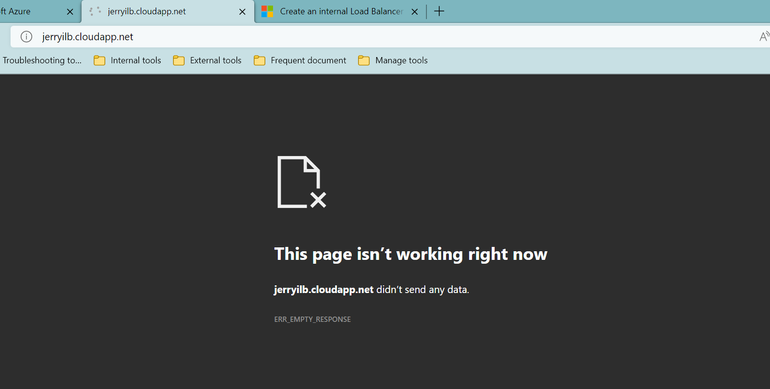This screenshot has height=389, width=770.
Task: Close the Azure tab
Action: [70, 12]
